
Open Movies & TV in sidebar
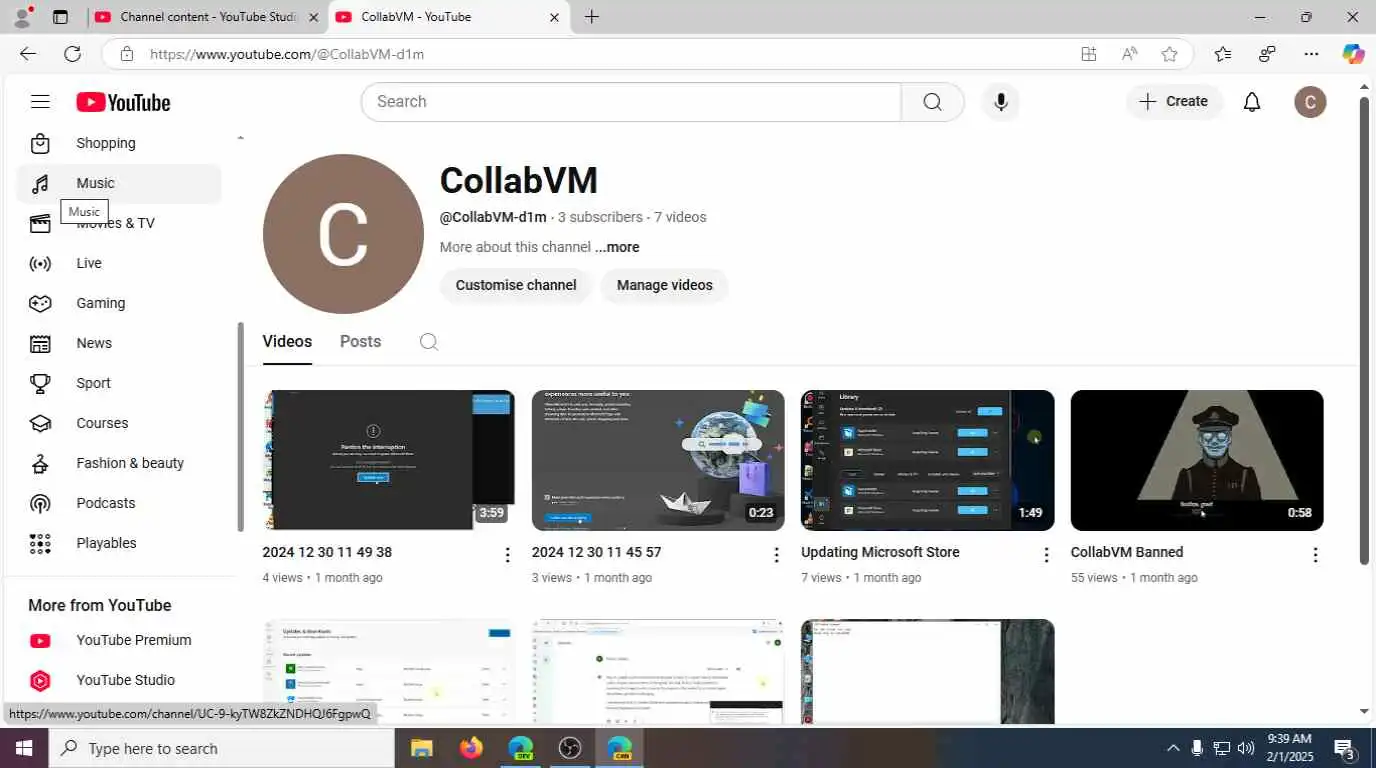(118, 223)
